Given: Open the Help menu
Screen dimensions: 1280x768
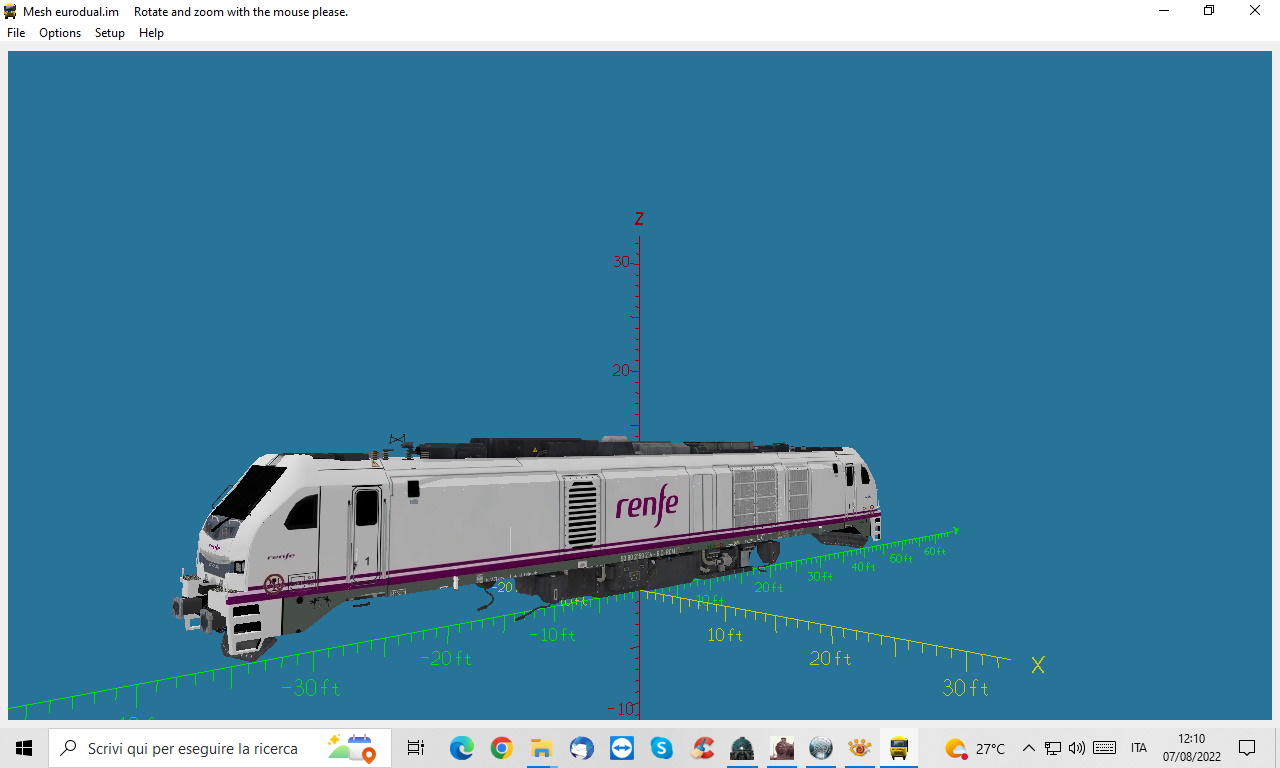Looking at the screenshot, I should 151,33.
